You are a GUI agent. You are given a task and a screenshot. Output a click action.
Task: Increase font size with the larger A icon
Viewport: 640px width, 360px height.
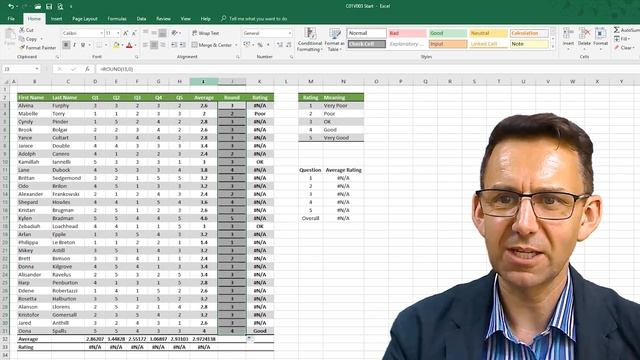126,33
